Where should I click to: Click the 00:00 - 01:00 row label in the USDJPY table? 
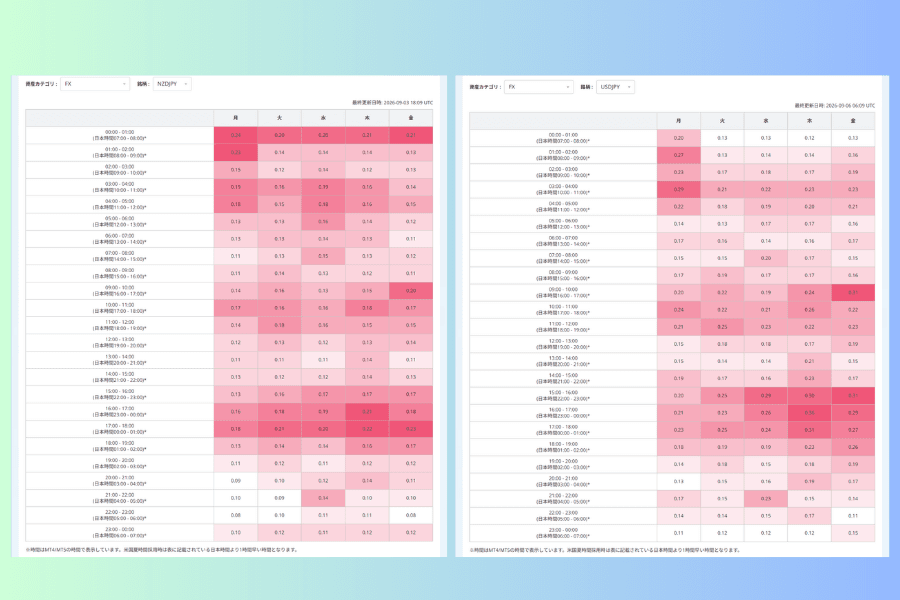click(563, 138)
